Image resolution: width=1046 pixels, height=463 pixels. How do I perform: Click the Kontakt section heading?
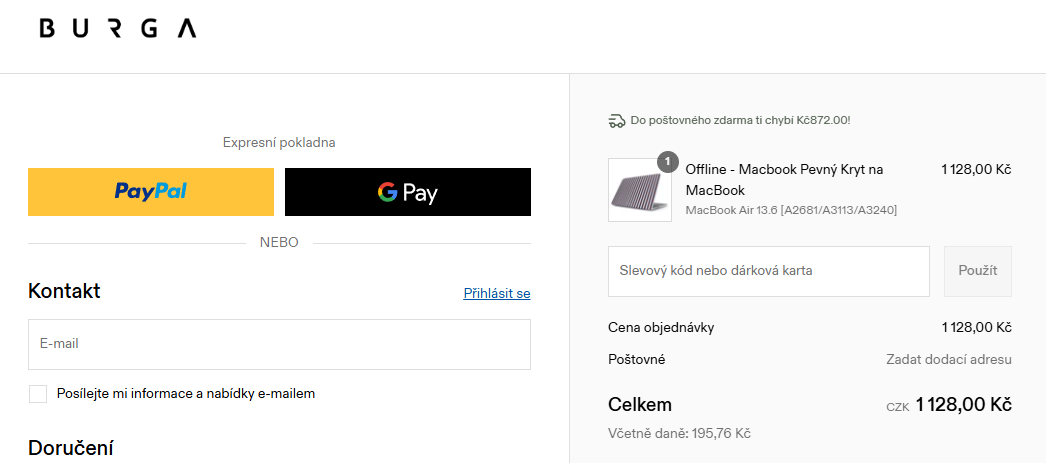point(64,291)
